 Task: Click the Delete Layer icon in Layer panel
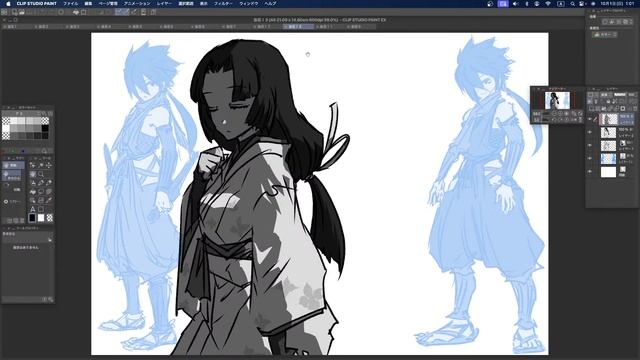(635, 109)
